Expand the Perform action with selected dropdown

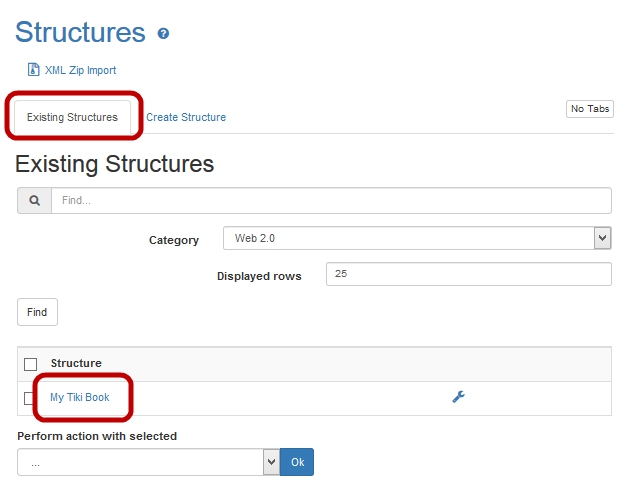(148, 462)
